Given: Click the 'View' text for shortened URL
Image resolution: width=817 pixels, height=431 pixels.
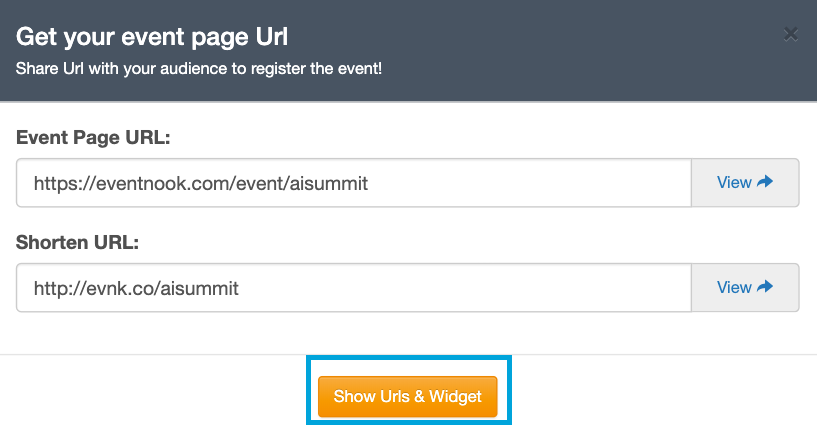Looking at the screenshot, I should pos(734,287).
